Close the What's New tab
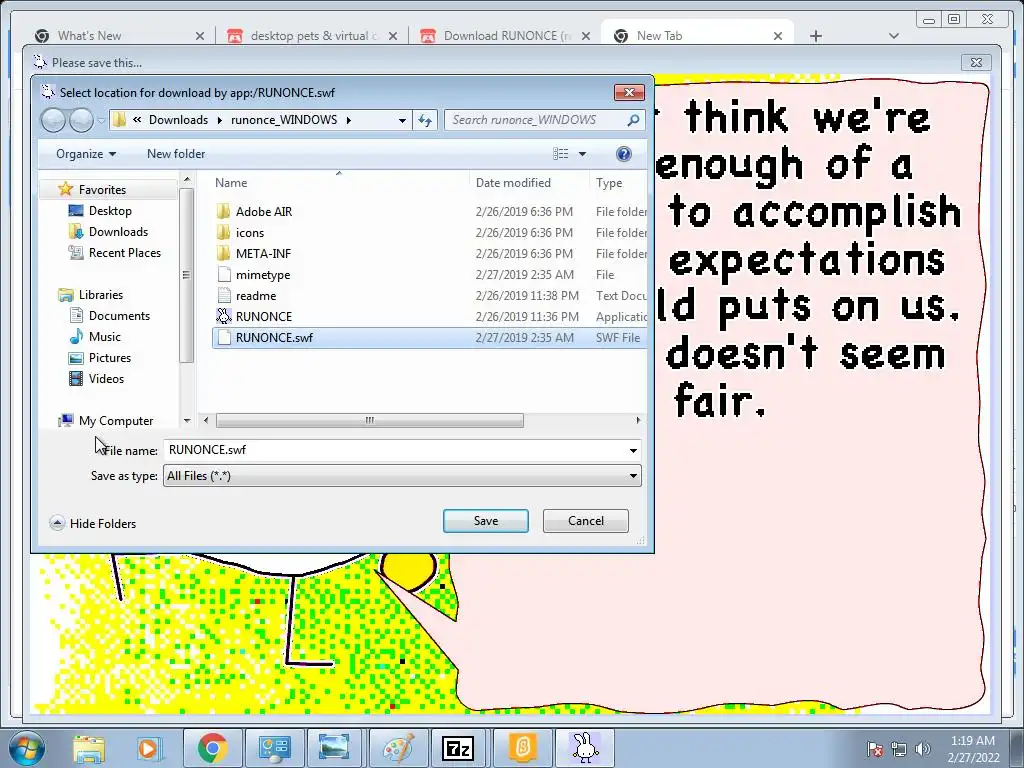The height and width of the screenshot is (768, 1024). click(200, 36)
